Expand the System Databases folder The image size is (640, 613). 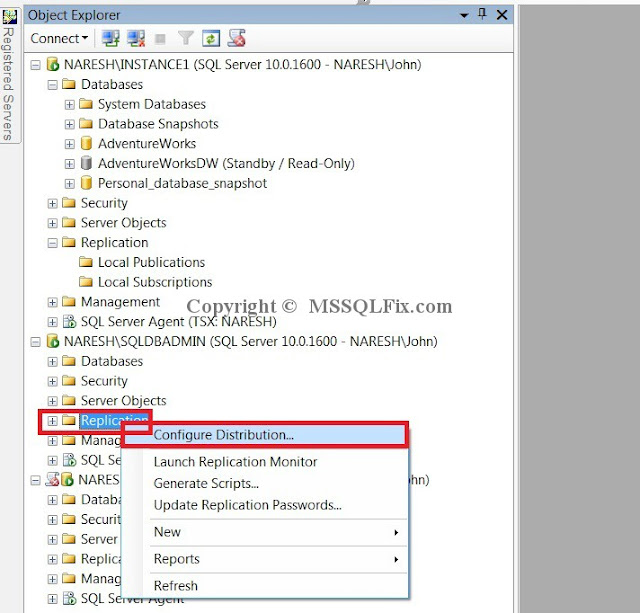point(69,104)
